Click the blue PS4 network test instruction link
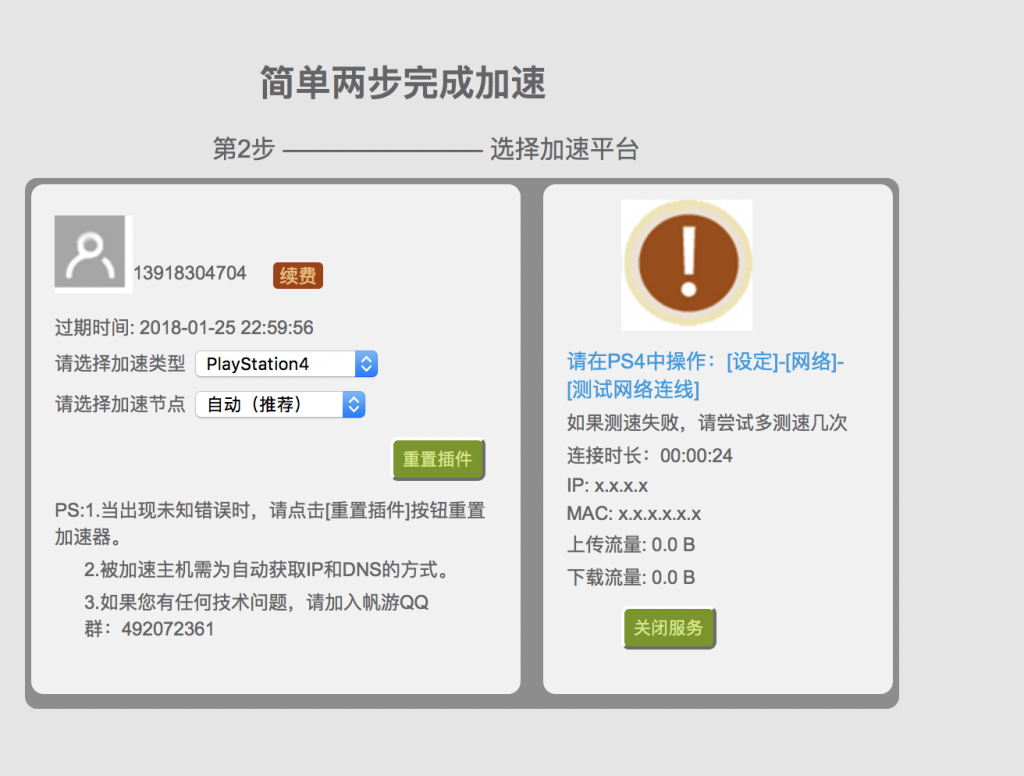Viewport: 1024px width, 776px height. tap(705, 375)
